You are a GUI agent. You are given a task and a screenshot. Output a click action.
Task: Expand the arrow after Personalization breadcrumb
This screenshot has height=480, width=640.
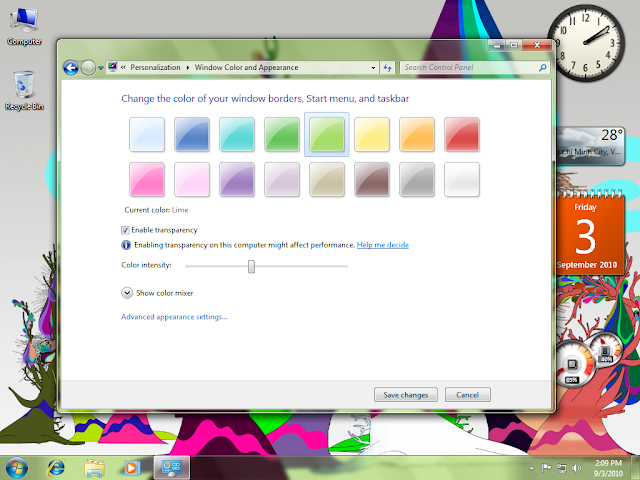point(188,68)
